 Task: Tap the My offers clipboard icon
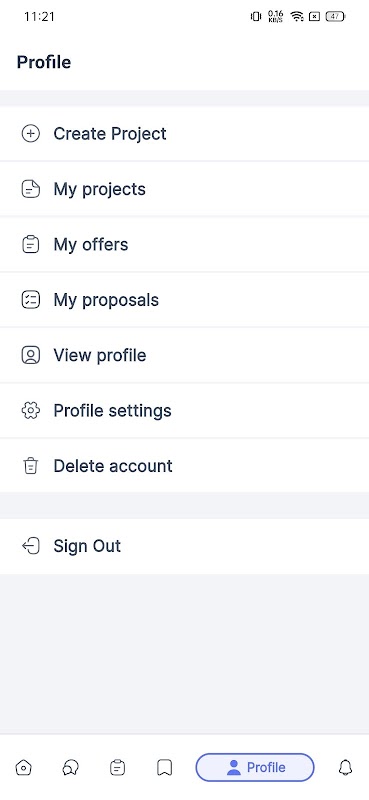point(31,244)
